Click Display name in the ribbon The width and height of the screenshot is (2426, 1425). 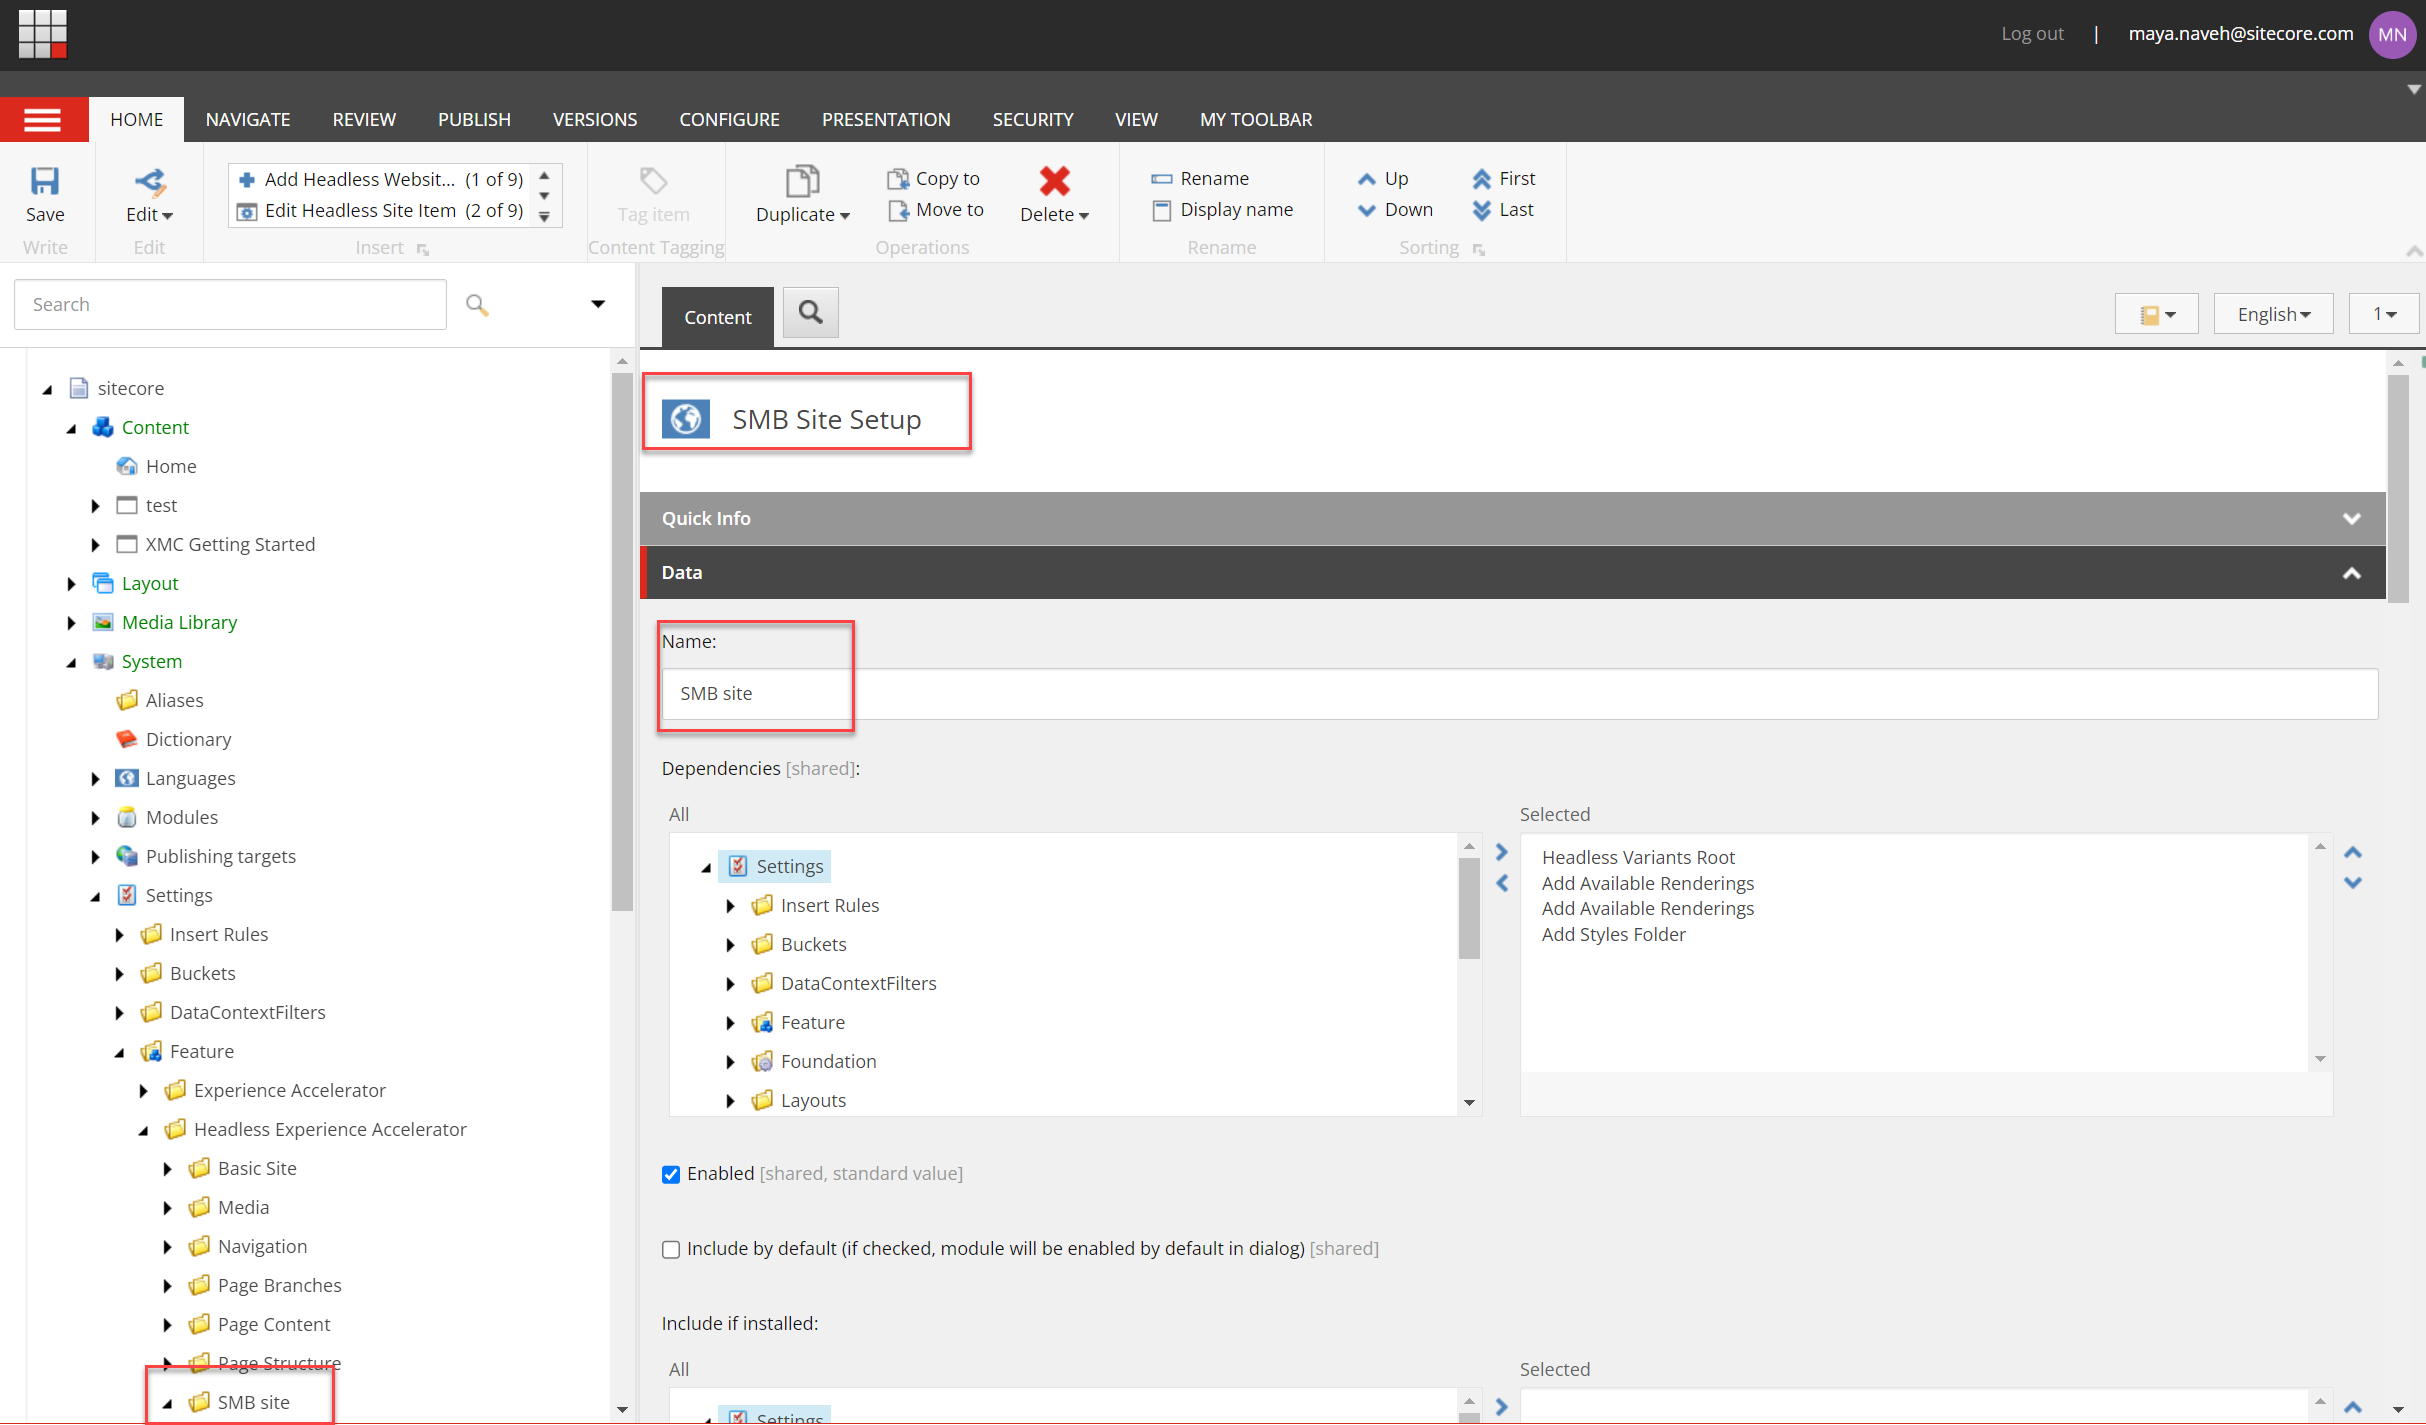pyautogui.click(x=1222, y=209)
